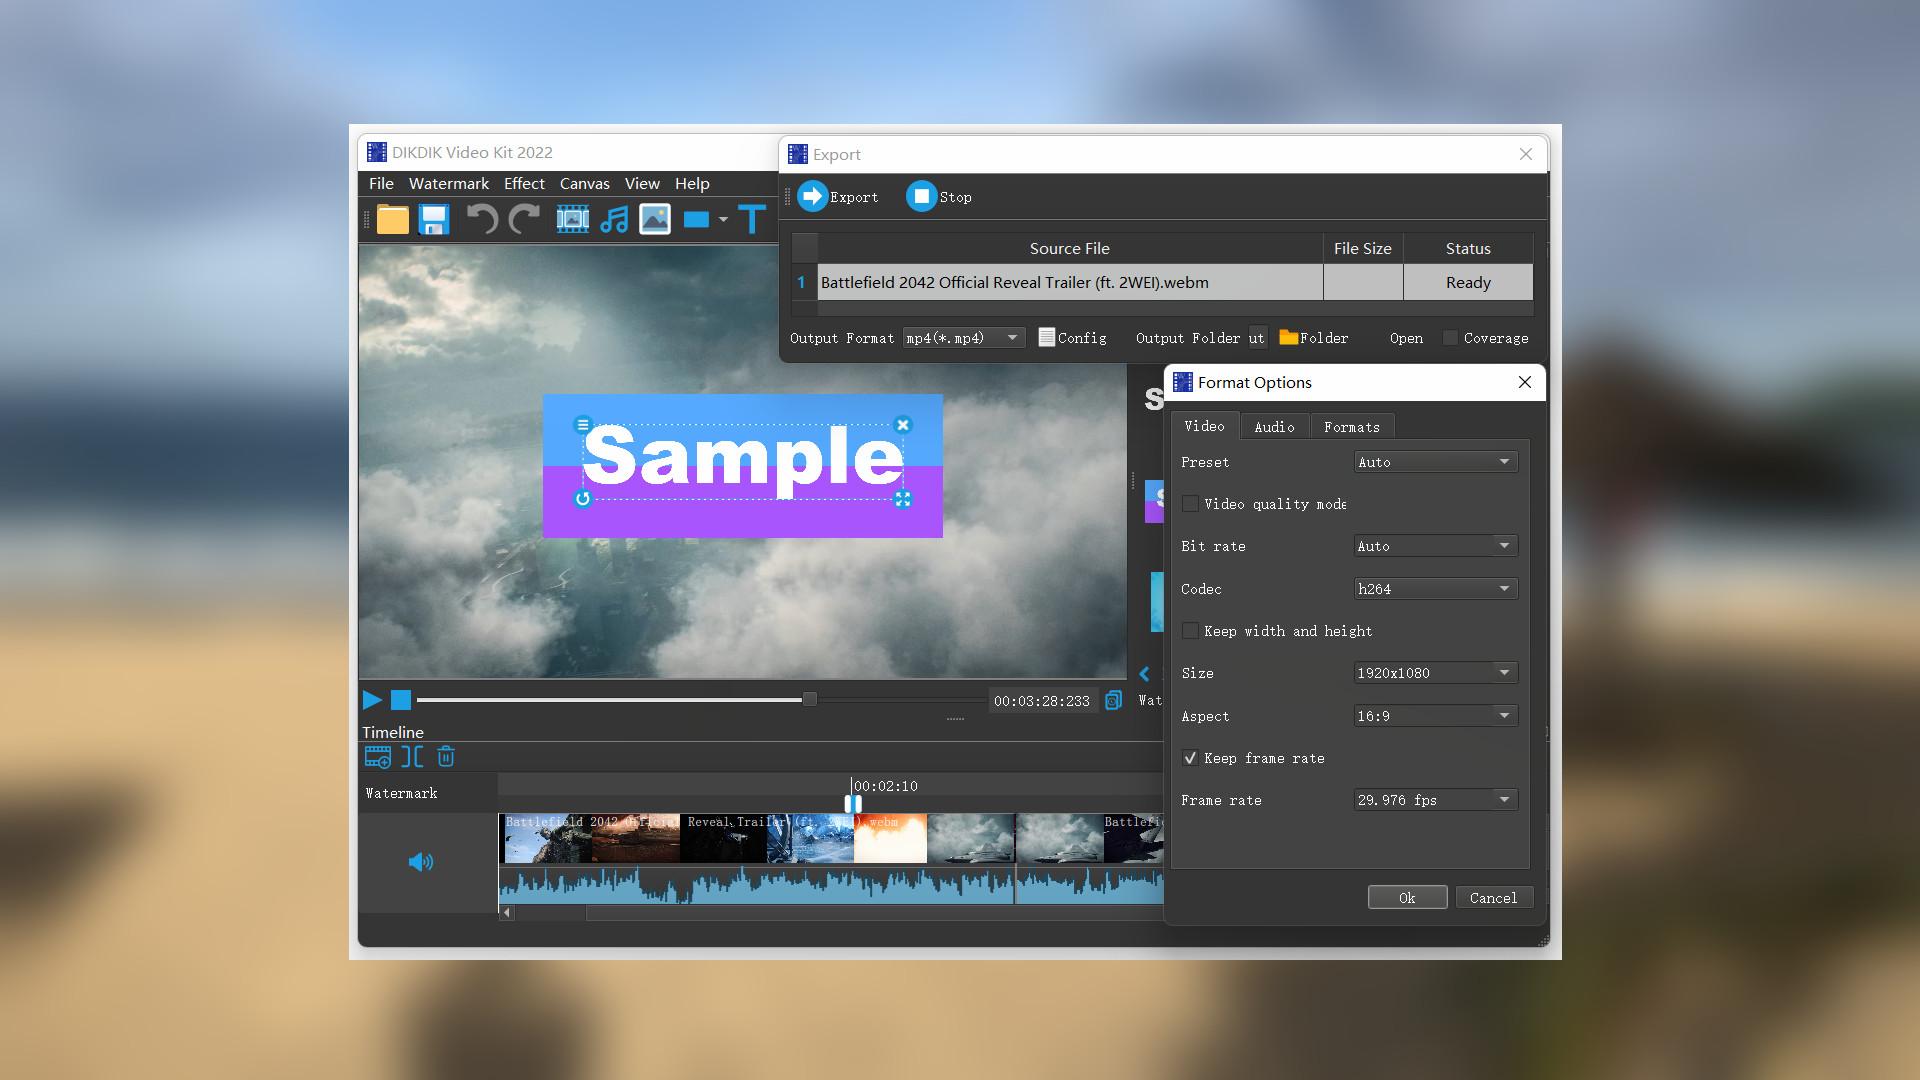Check Keep width and height
The height and width of the screenshot is (1080, 1920).
(x=1190, y=630)
